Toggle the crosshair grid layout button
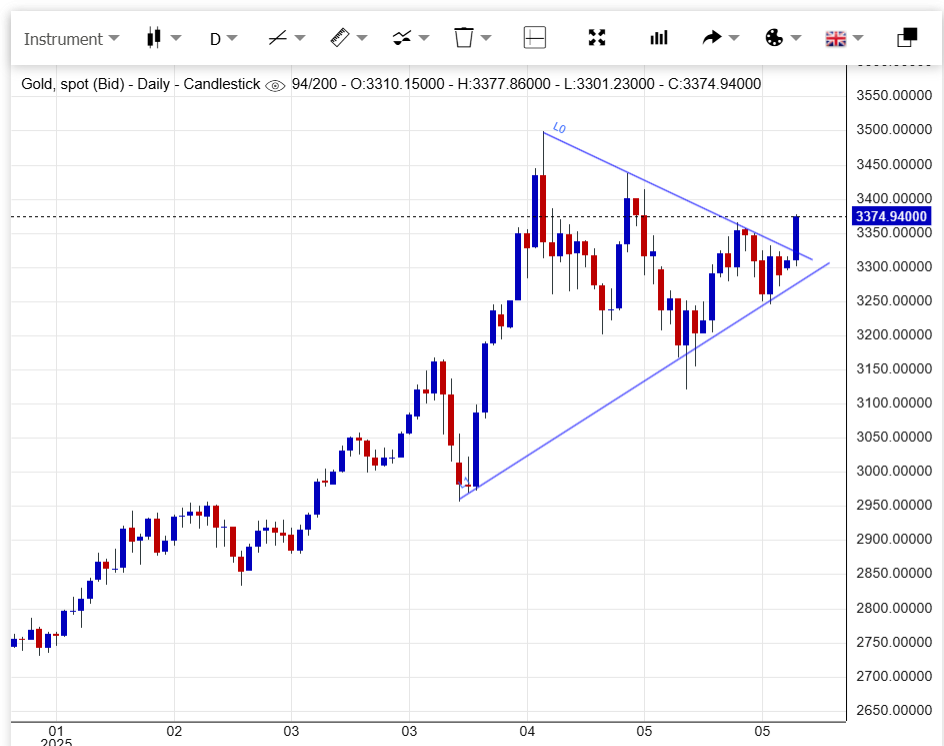The width and height of the screenshot is (944, 746). tap(535, 38)
